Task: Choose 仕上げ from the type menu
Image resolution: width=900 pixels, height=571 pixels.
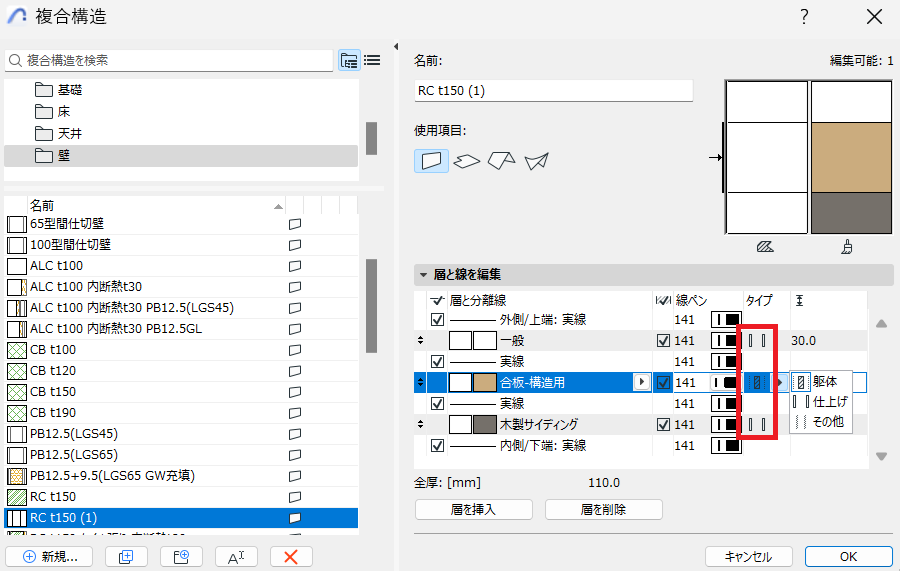Action: (820, 402)
